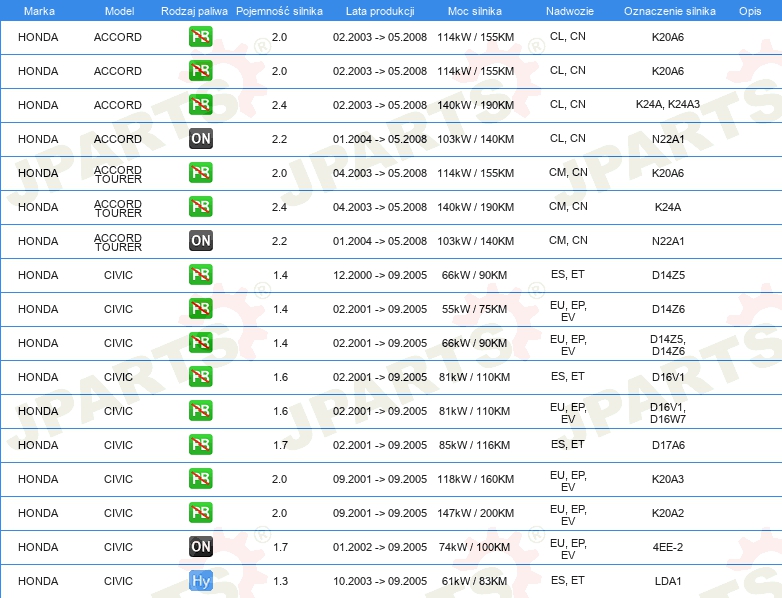Click body code CL, CN in the K24A, K24A3 row
This screenshot has height=598, width=782.
click(x=568, y=104)
